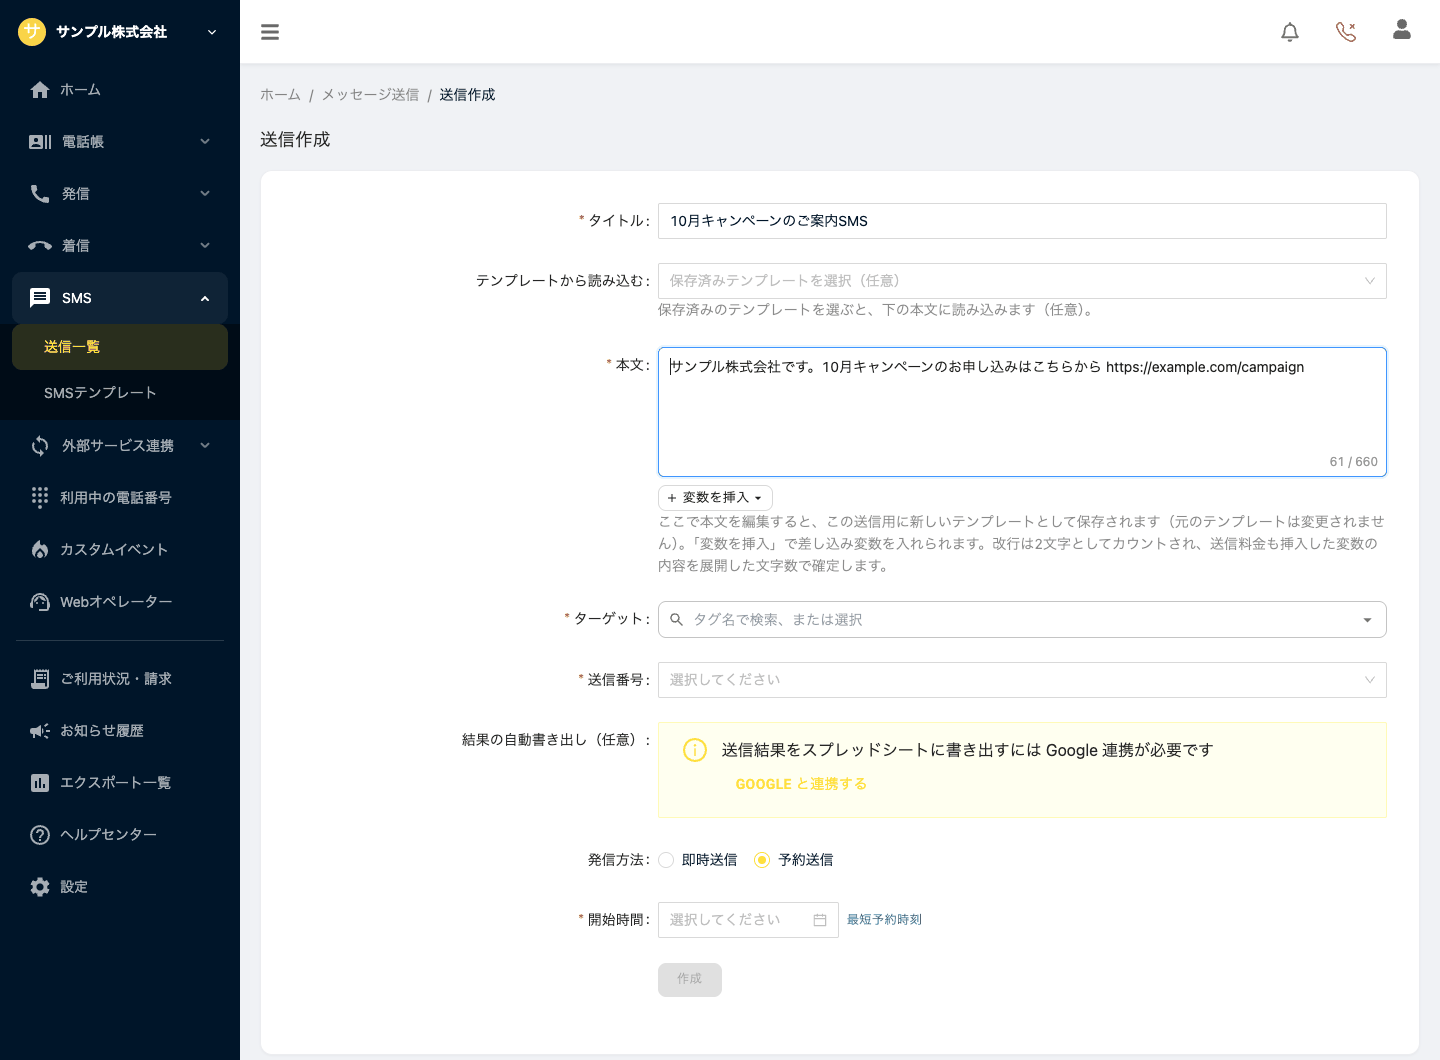Open the user account icon

pyautogui.click(x=1402, y=30)
